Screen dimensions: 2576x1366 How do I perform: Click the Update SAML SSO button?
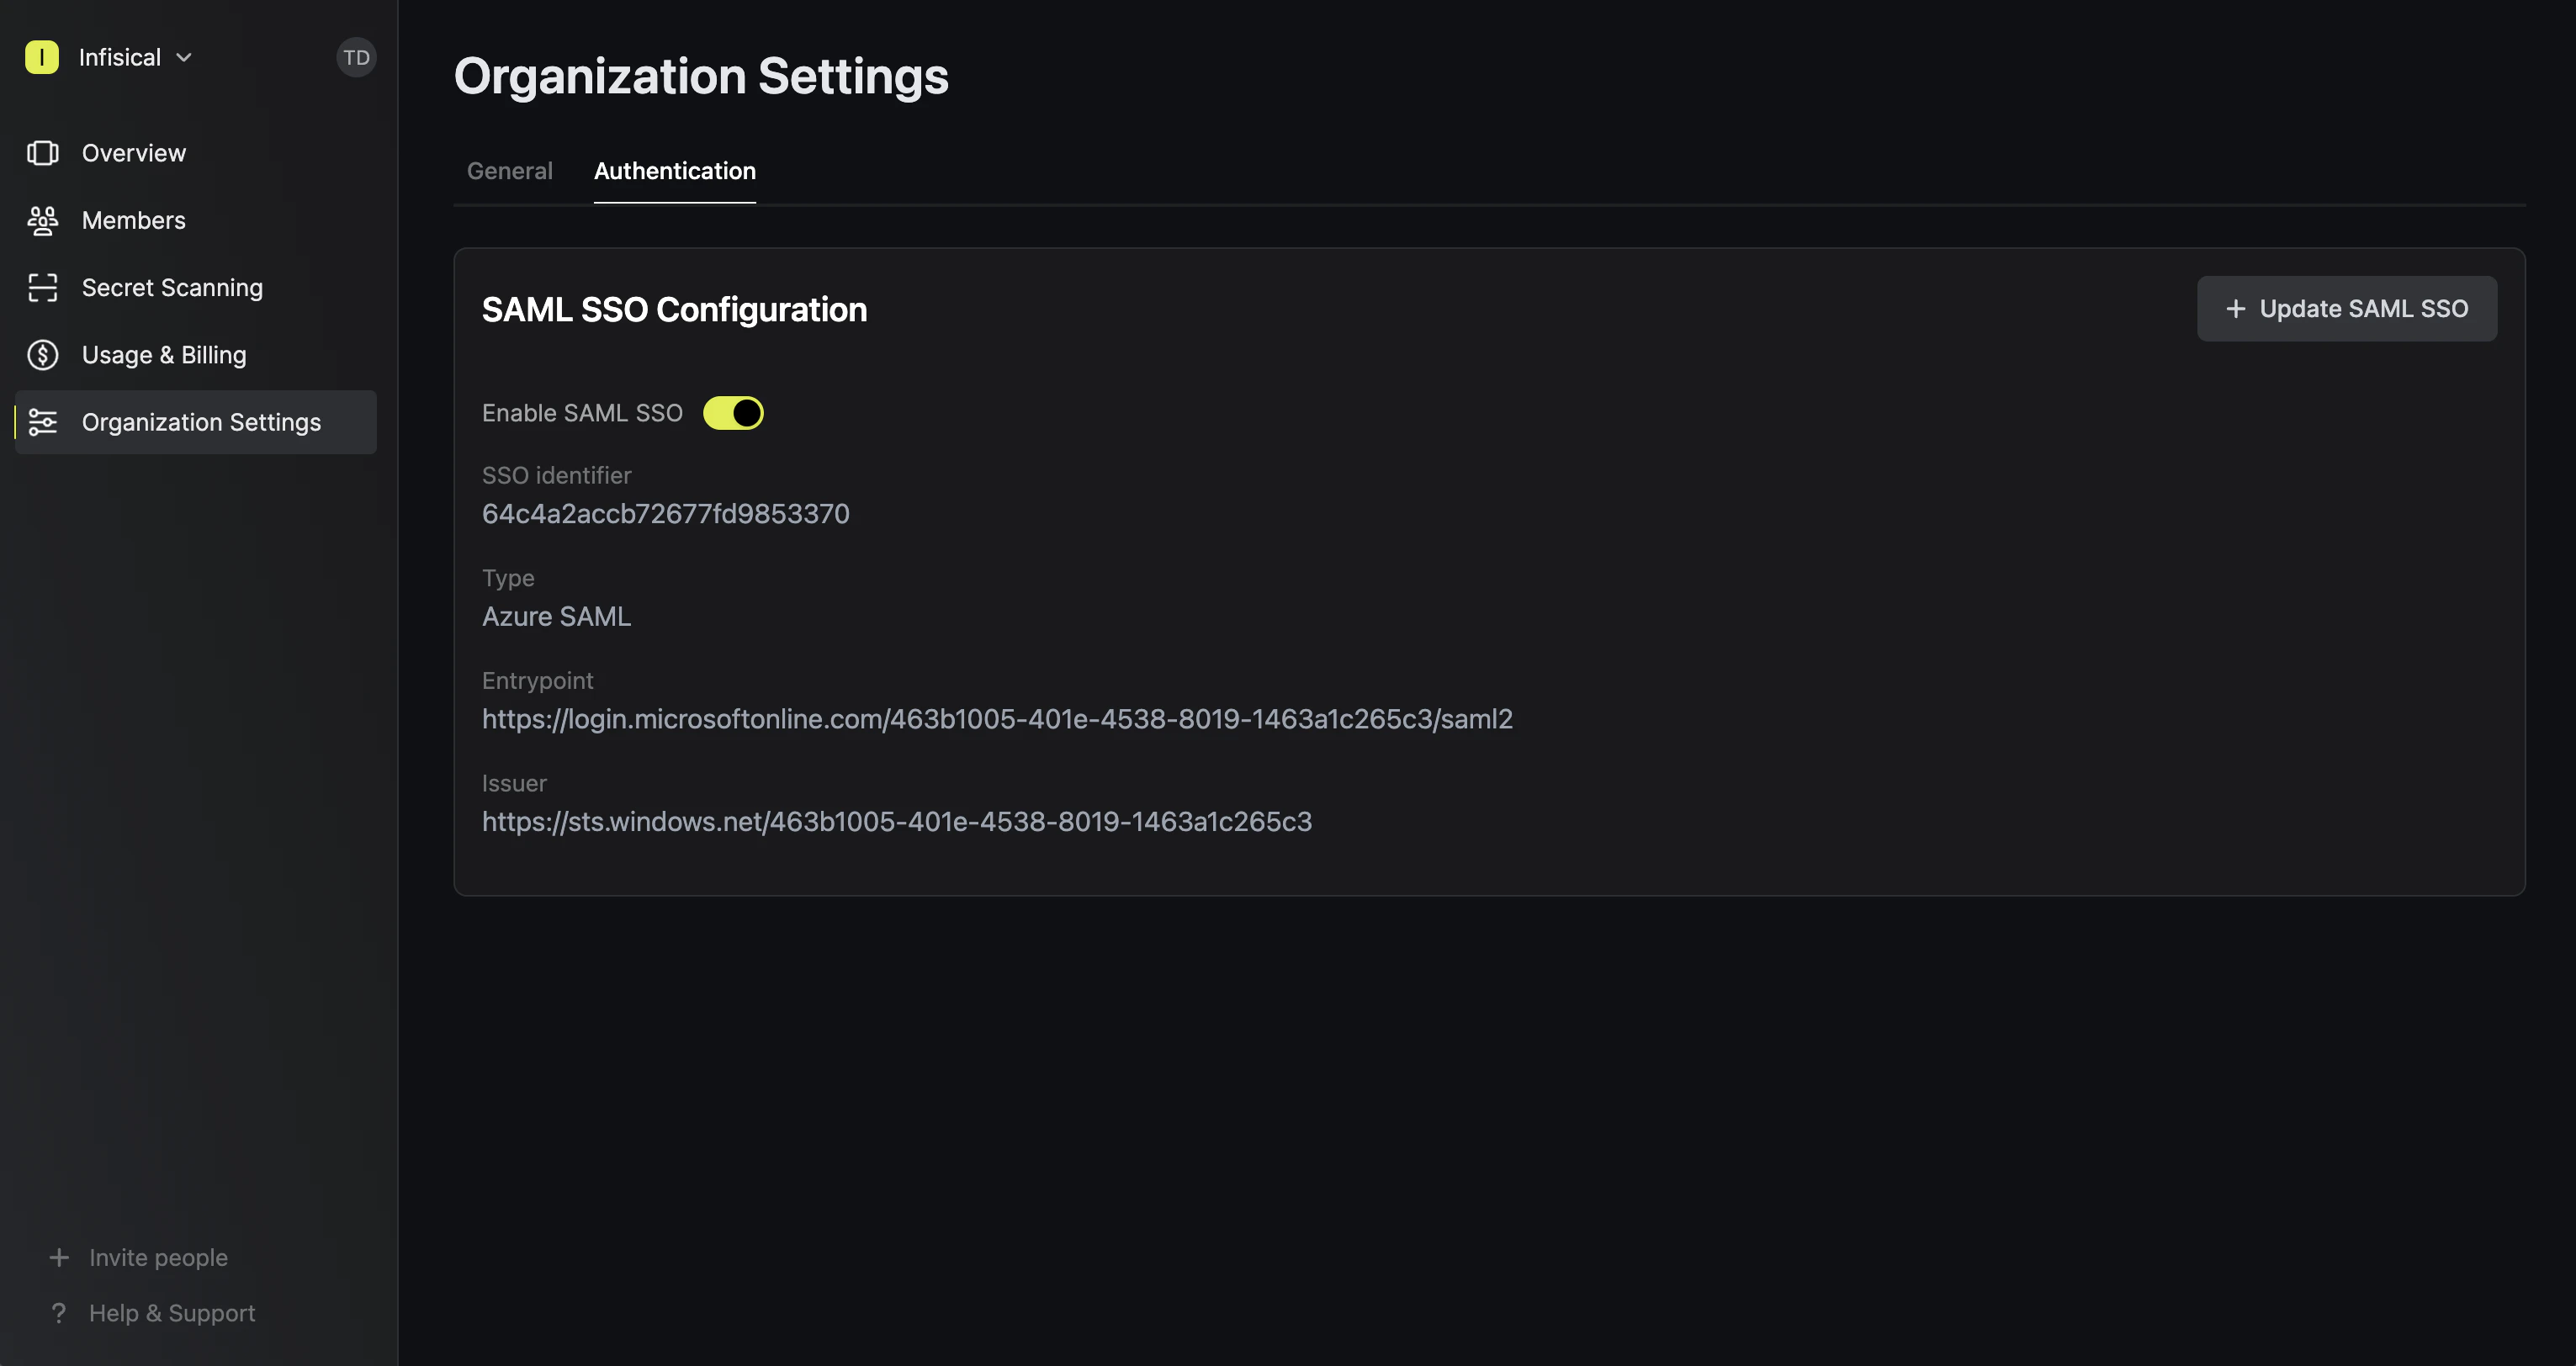2347,309
